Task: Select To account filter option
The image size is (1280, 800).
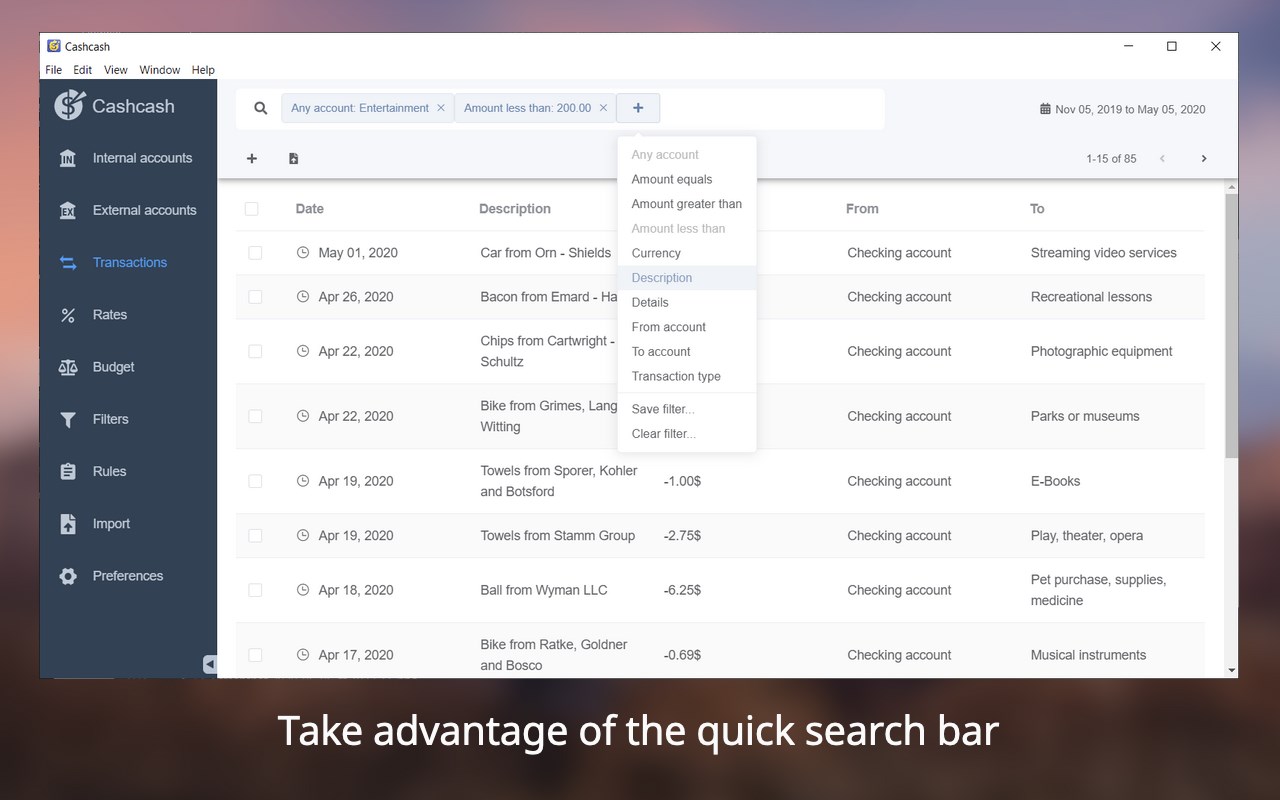Action: pyautogui.click(x=687, y=352)
